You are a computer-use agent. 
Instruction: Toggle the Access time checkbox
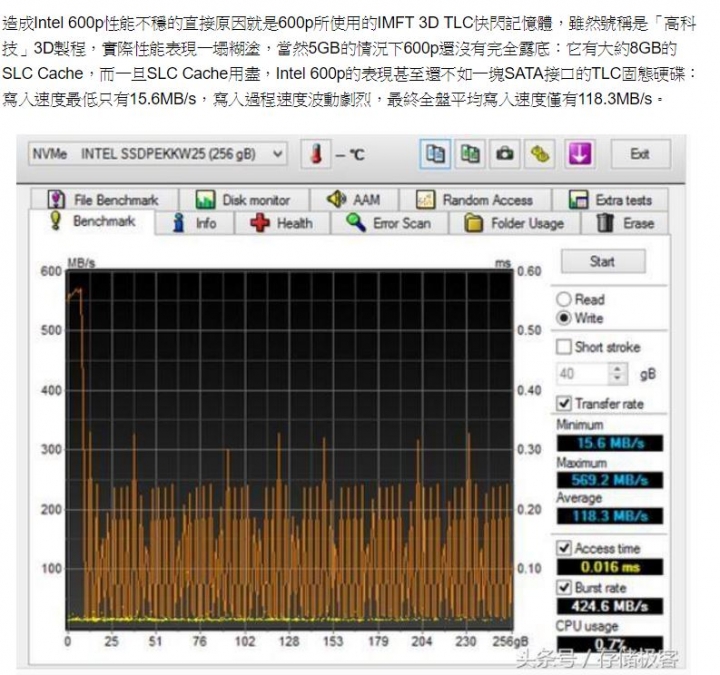point(564,548)
